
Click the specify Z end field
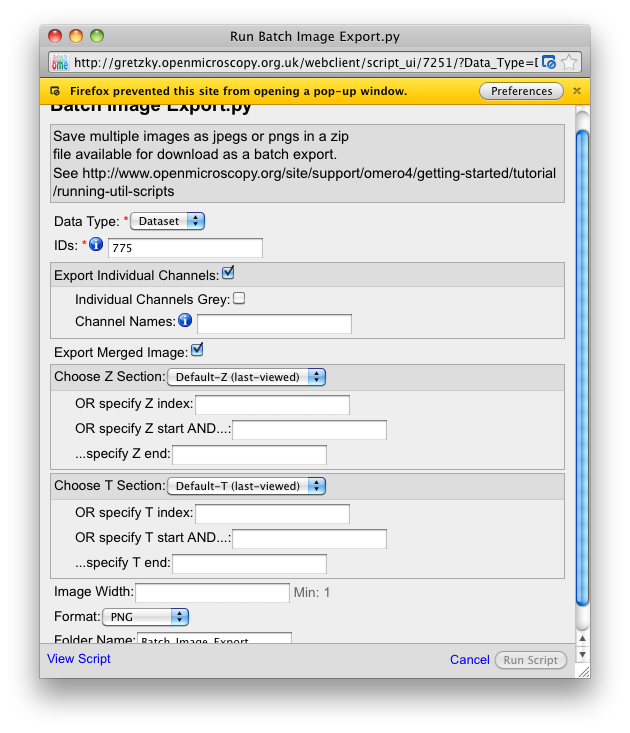click(250, 455)
